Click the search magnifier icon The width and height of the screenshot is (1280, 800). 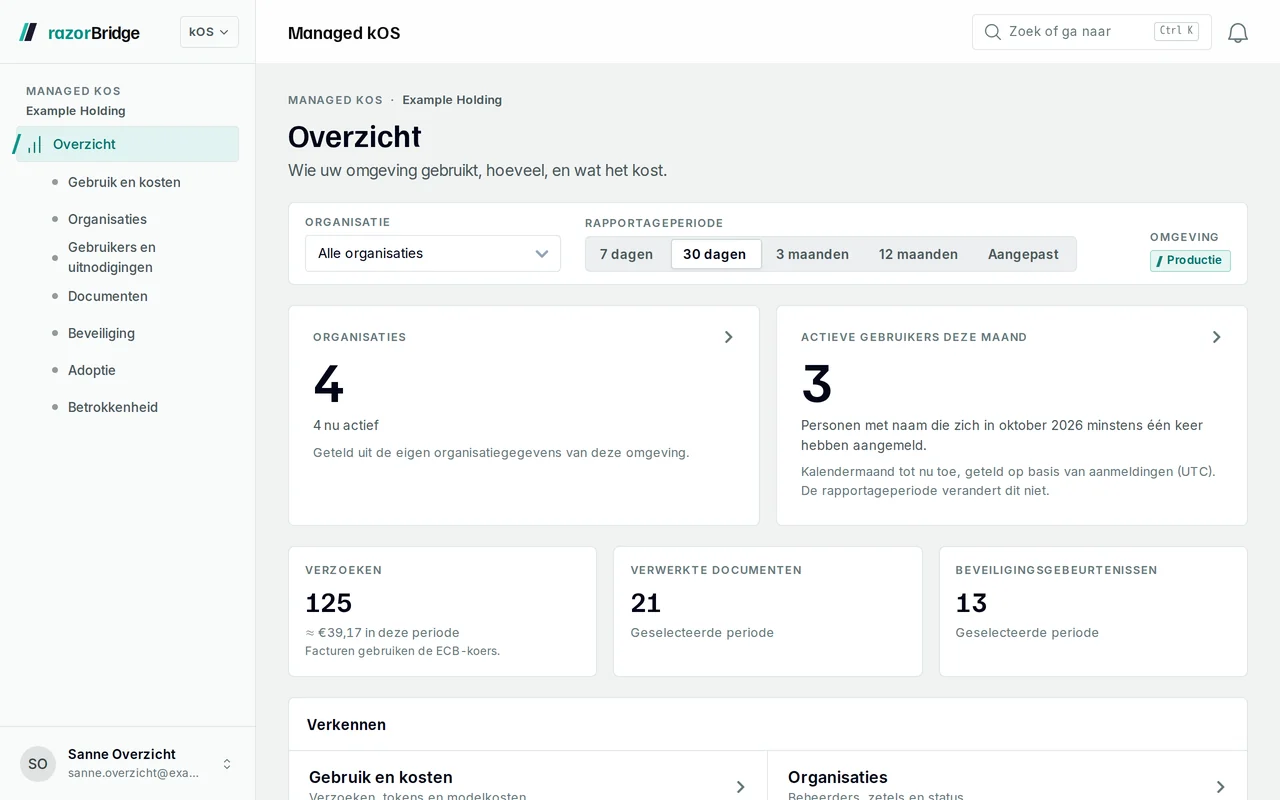pos(993,32)
